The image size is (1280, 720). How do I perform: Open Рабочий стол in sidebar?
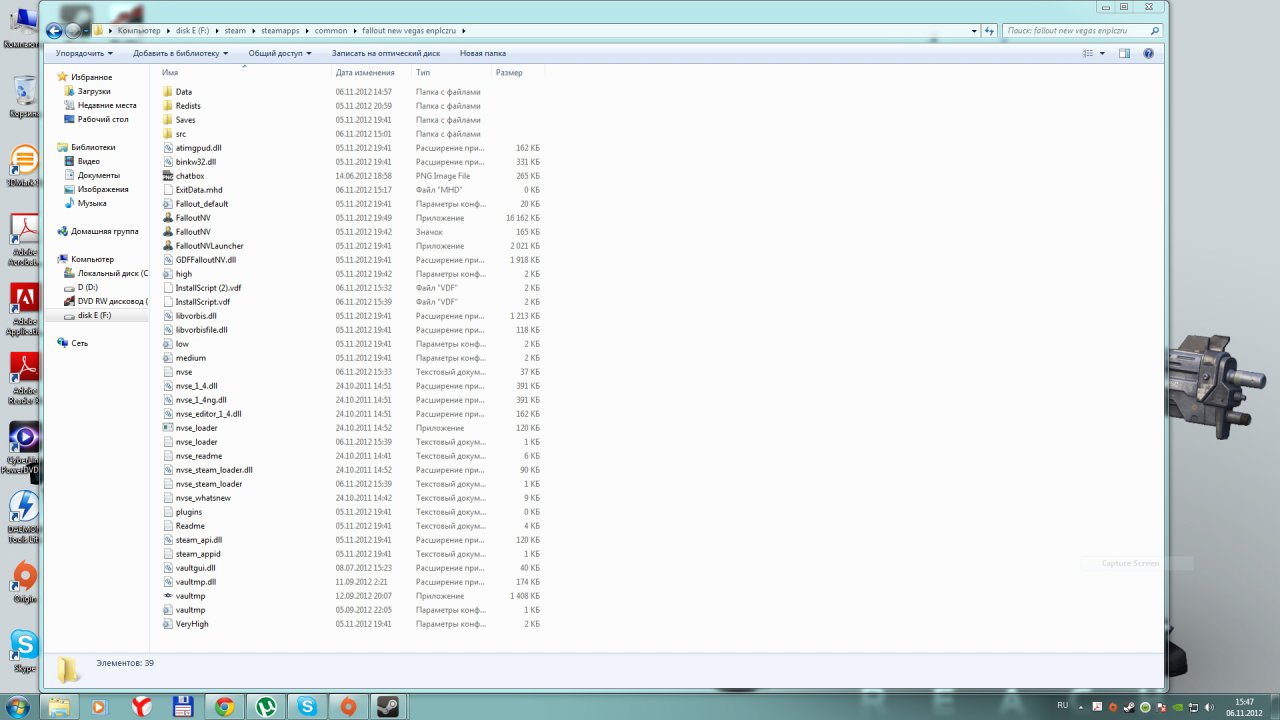point(103,119)
